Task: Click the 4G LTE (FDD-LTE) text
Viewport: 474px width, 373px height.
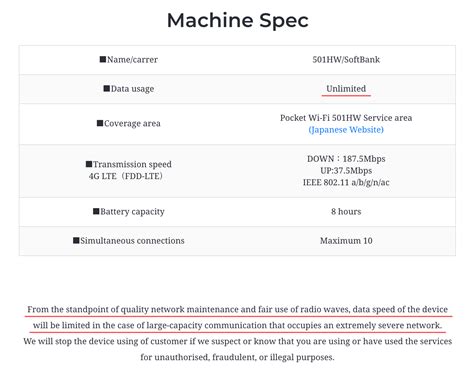Action: tap(126, 176)
